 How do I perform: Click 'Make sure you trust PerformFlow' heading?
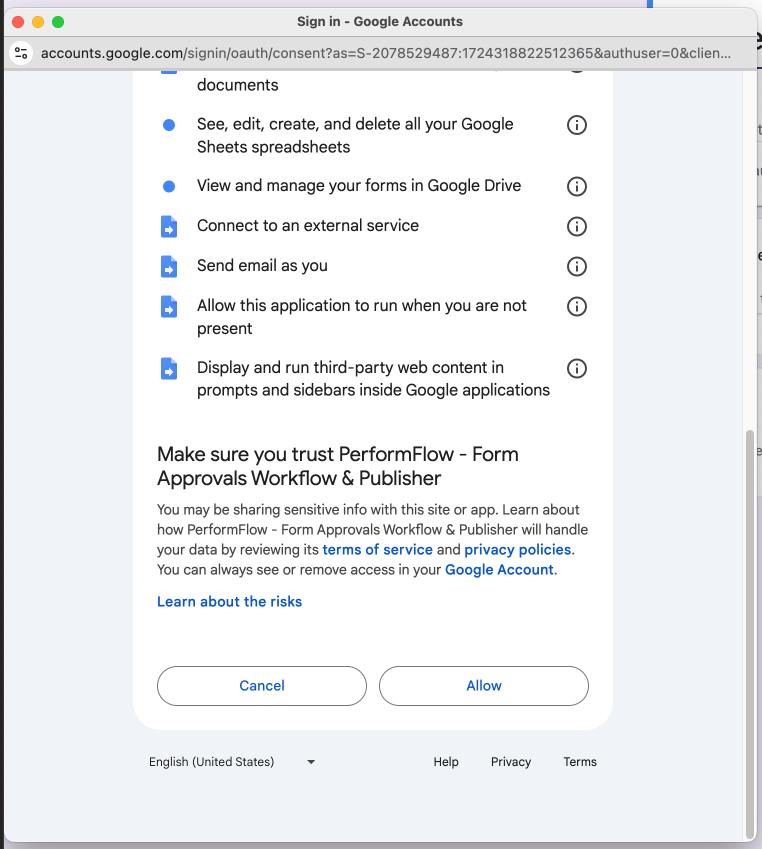(337, 466)
